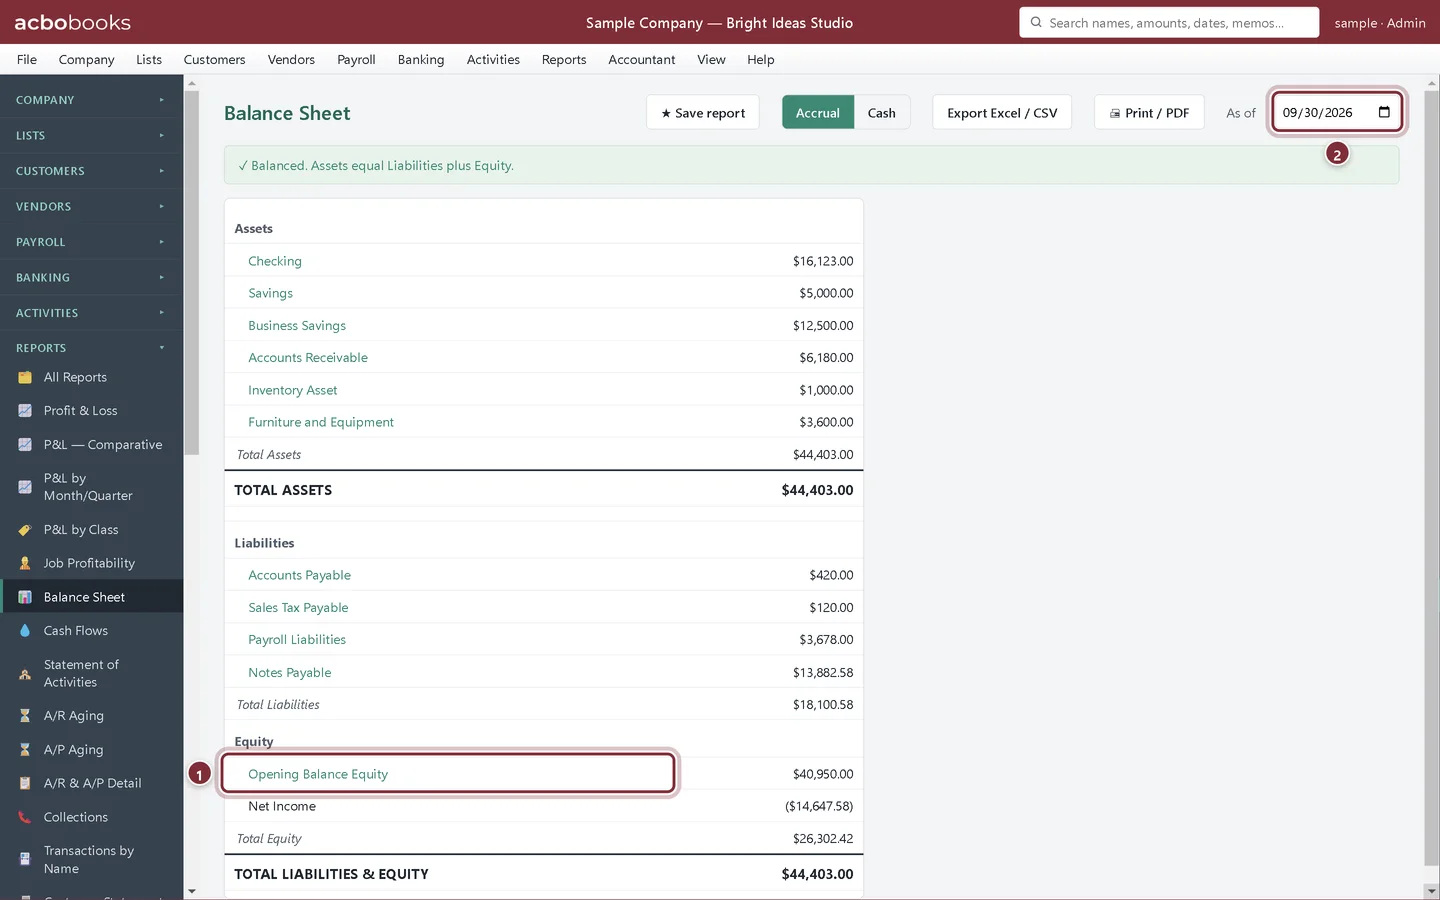Click the sidebar scrollbar down arrow
1440x900 pixels.
[x=192, y=891]
